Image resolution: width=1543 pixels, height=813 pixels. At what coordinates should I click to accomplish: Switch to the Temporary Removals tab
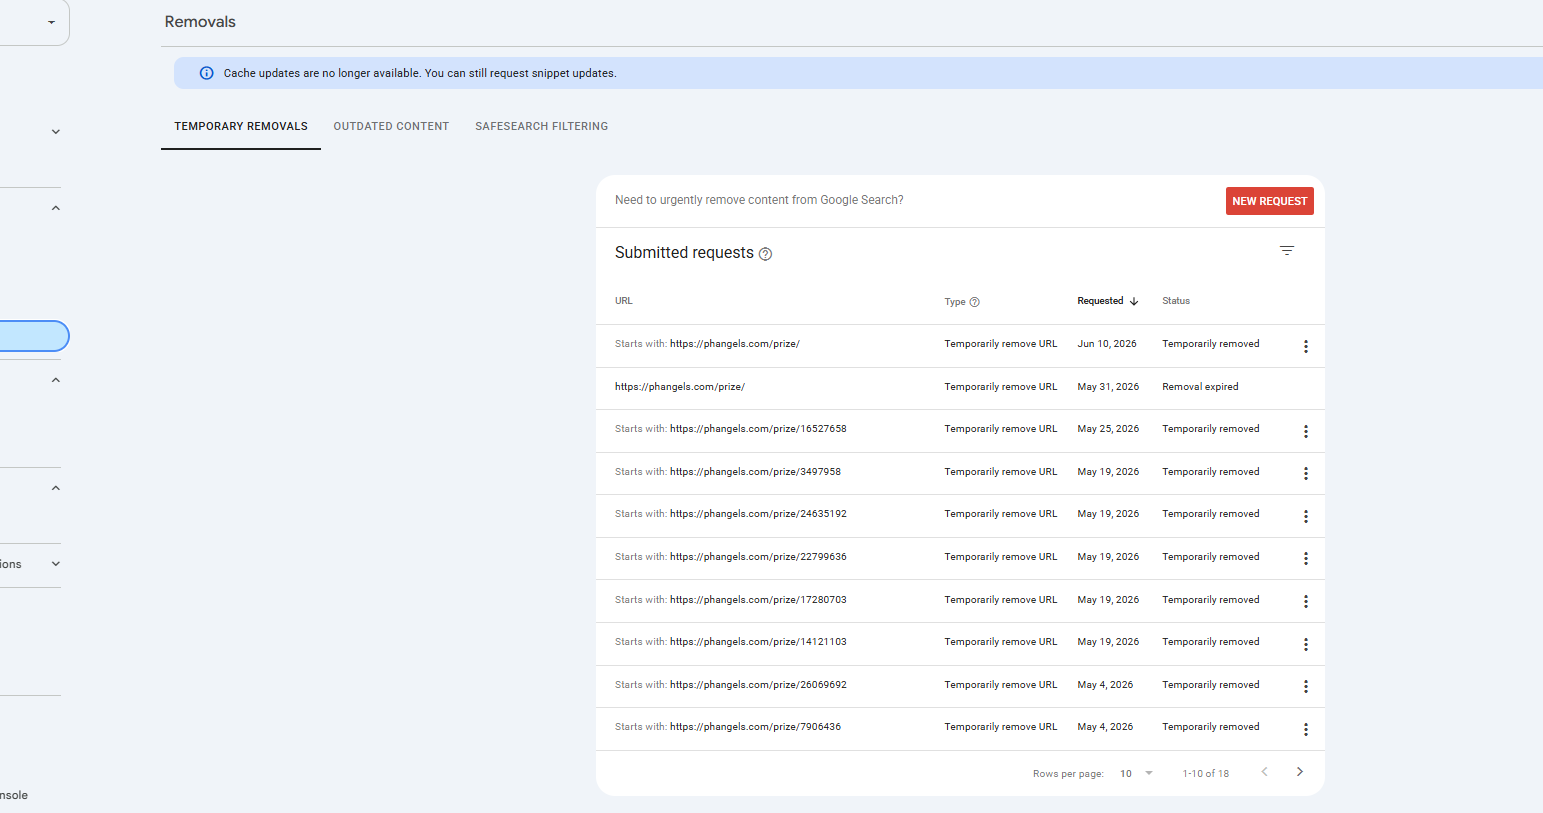241,126
